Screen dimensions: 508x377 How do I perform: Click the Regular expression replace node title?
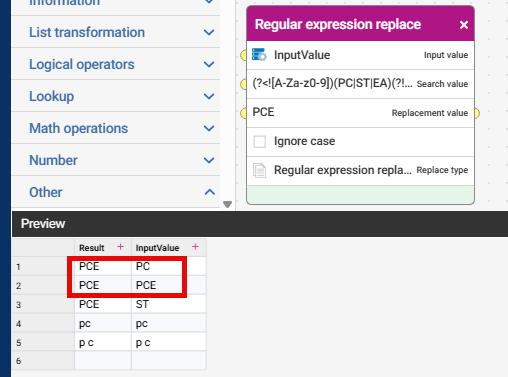(338, 24)
